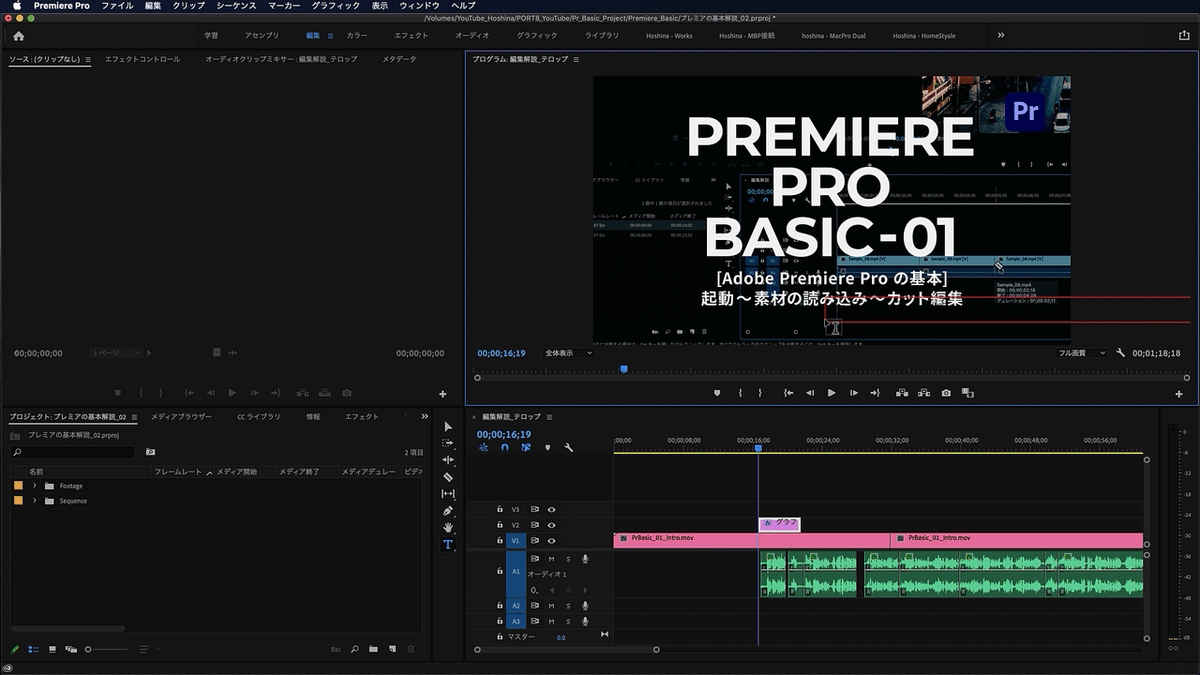Click Extract button in Program monitor

coord(924,393)
